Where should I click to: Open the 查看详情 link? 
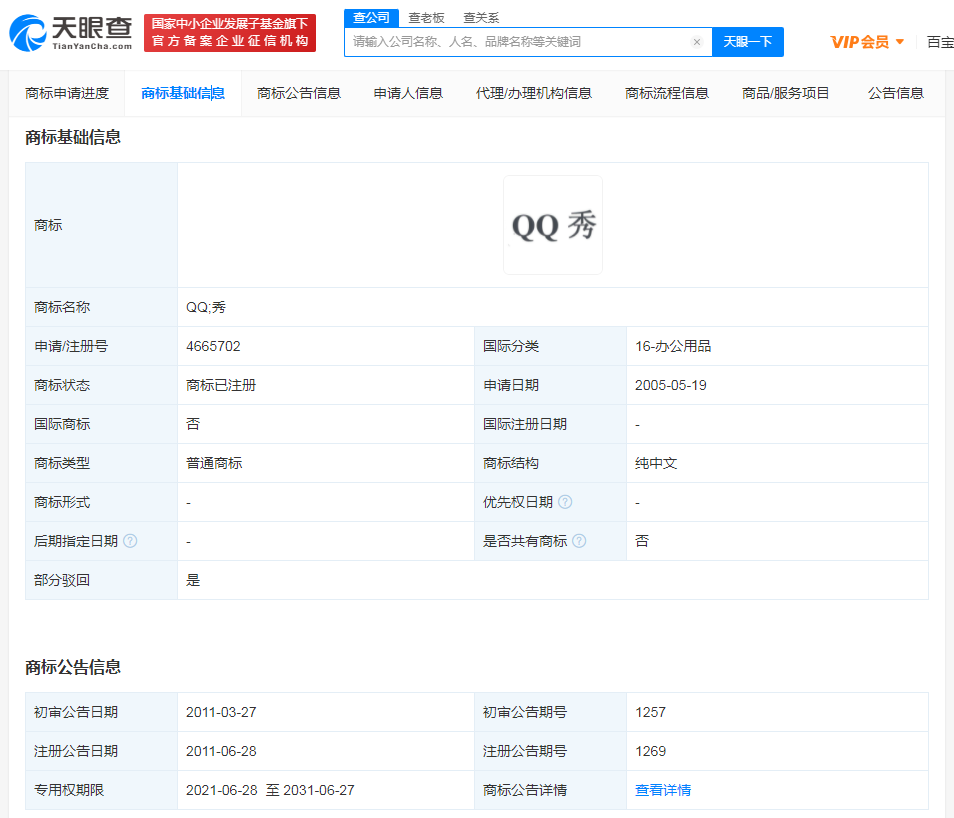(663, 790)
